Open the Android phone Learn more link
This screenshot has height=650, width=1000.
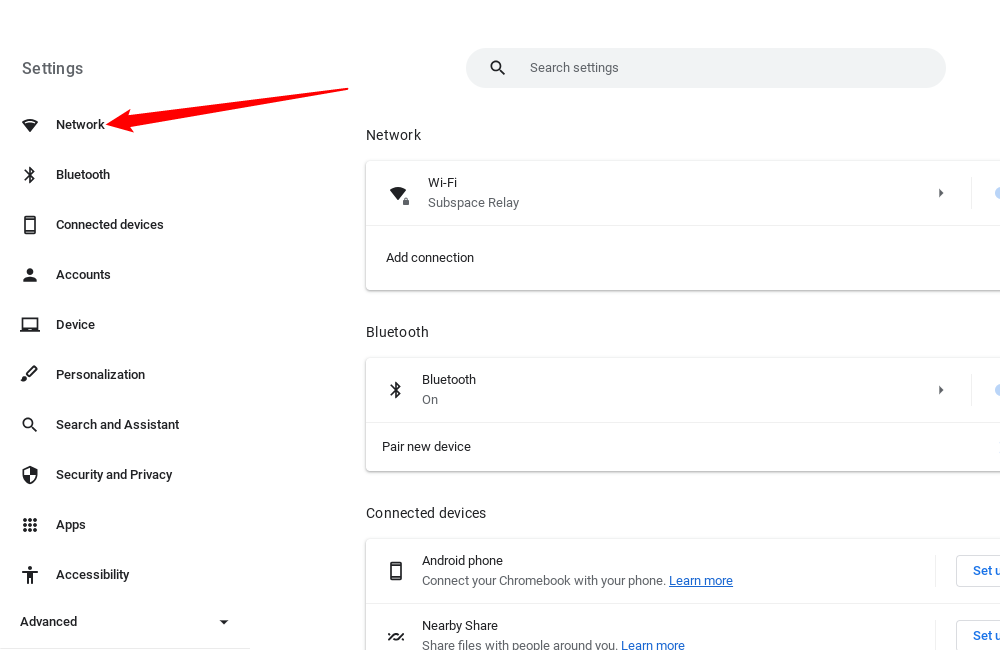pyautogui.click(x=700, y=580)
